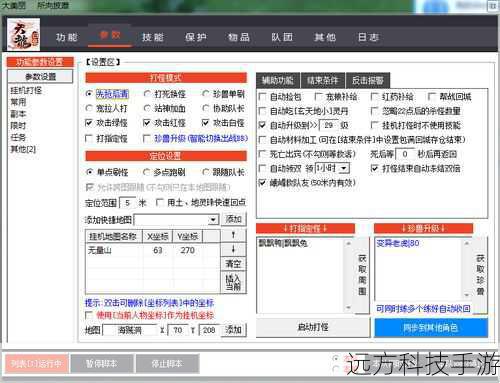The image size is (500, 383).
Task: Click the 停止脚本 button
Action: click(x=167, y=363)
